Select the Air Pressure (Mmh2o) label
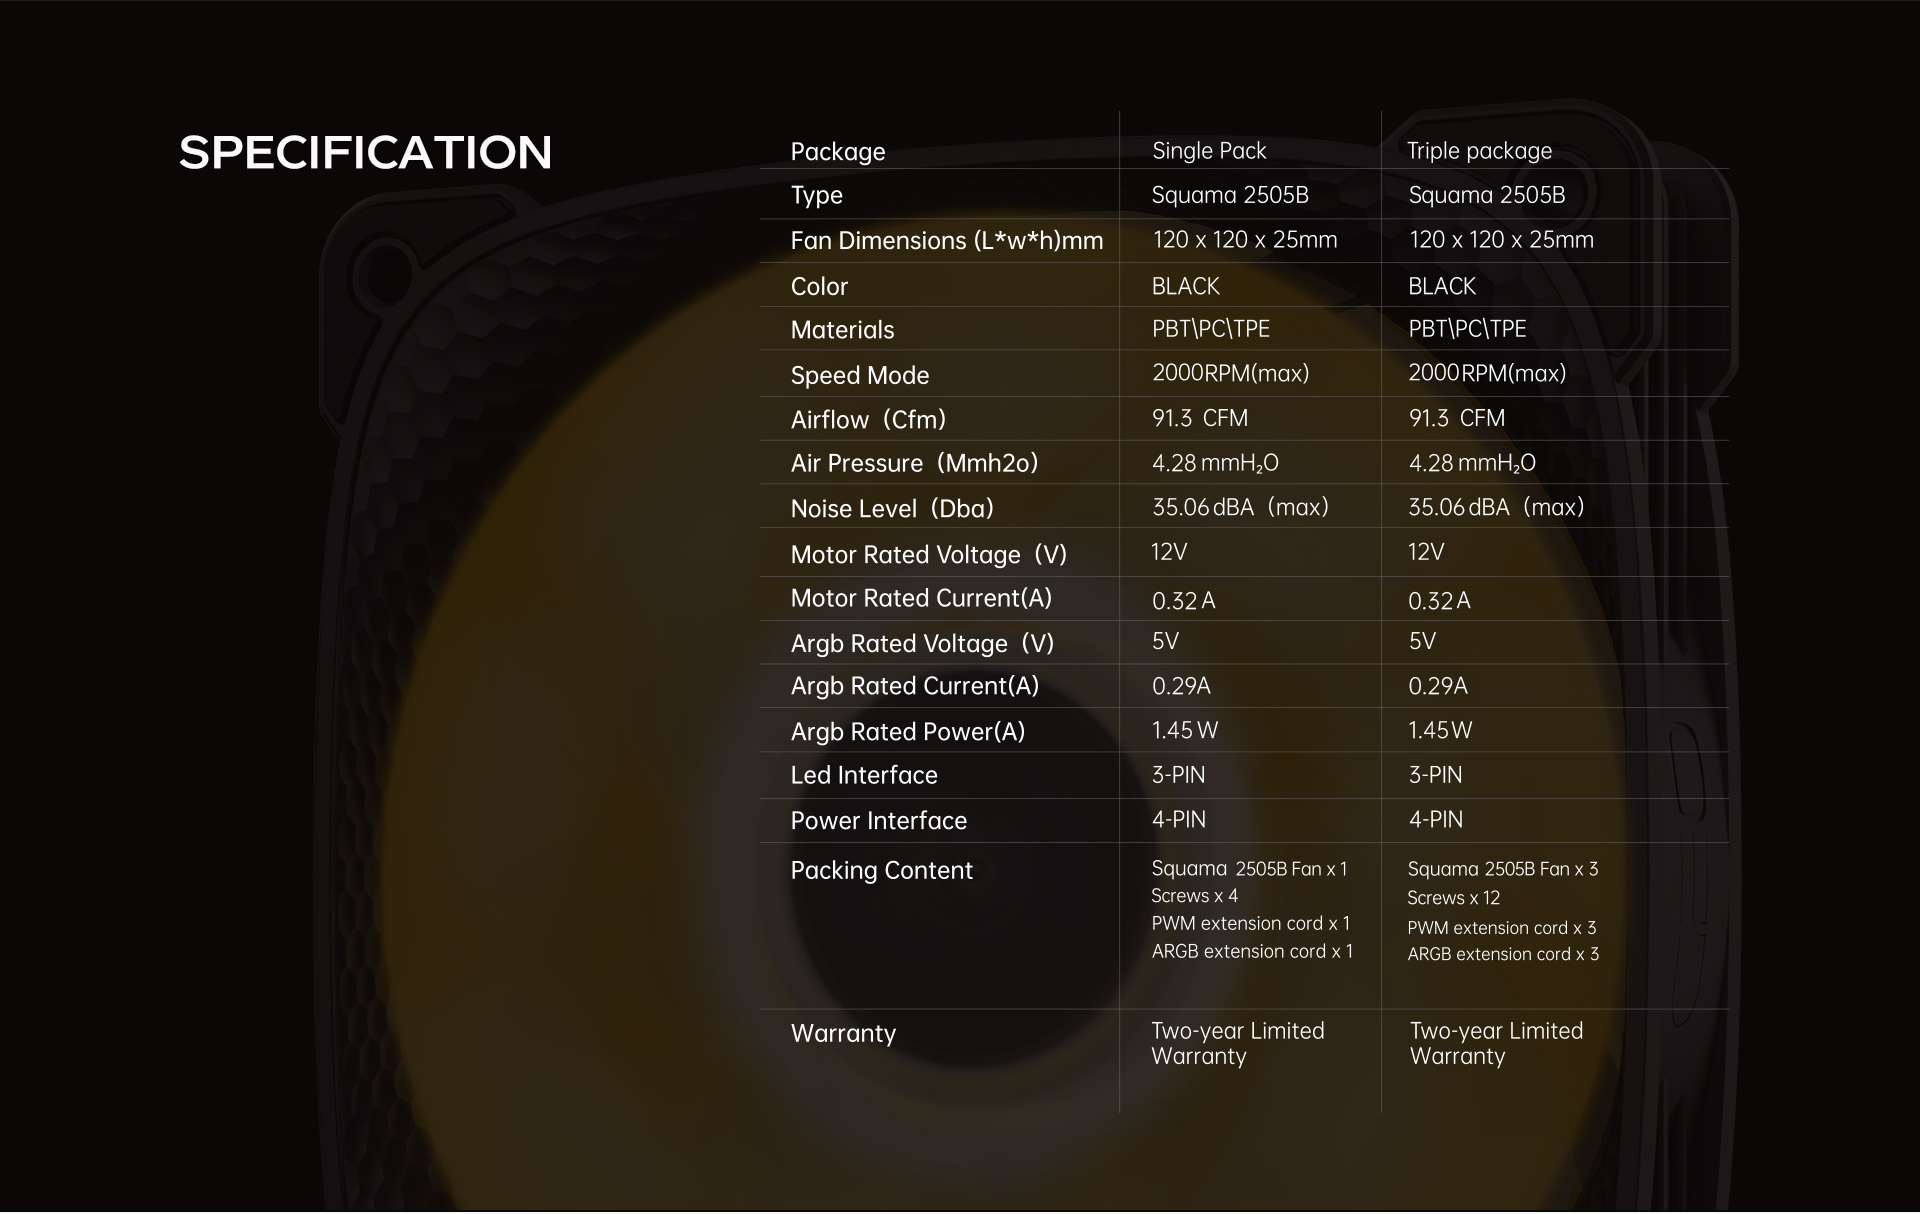Image resolution: width=1920 pixels, height=1214 pixels. tap(914, 464)
